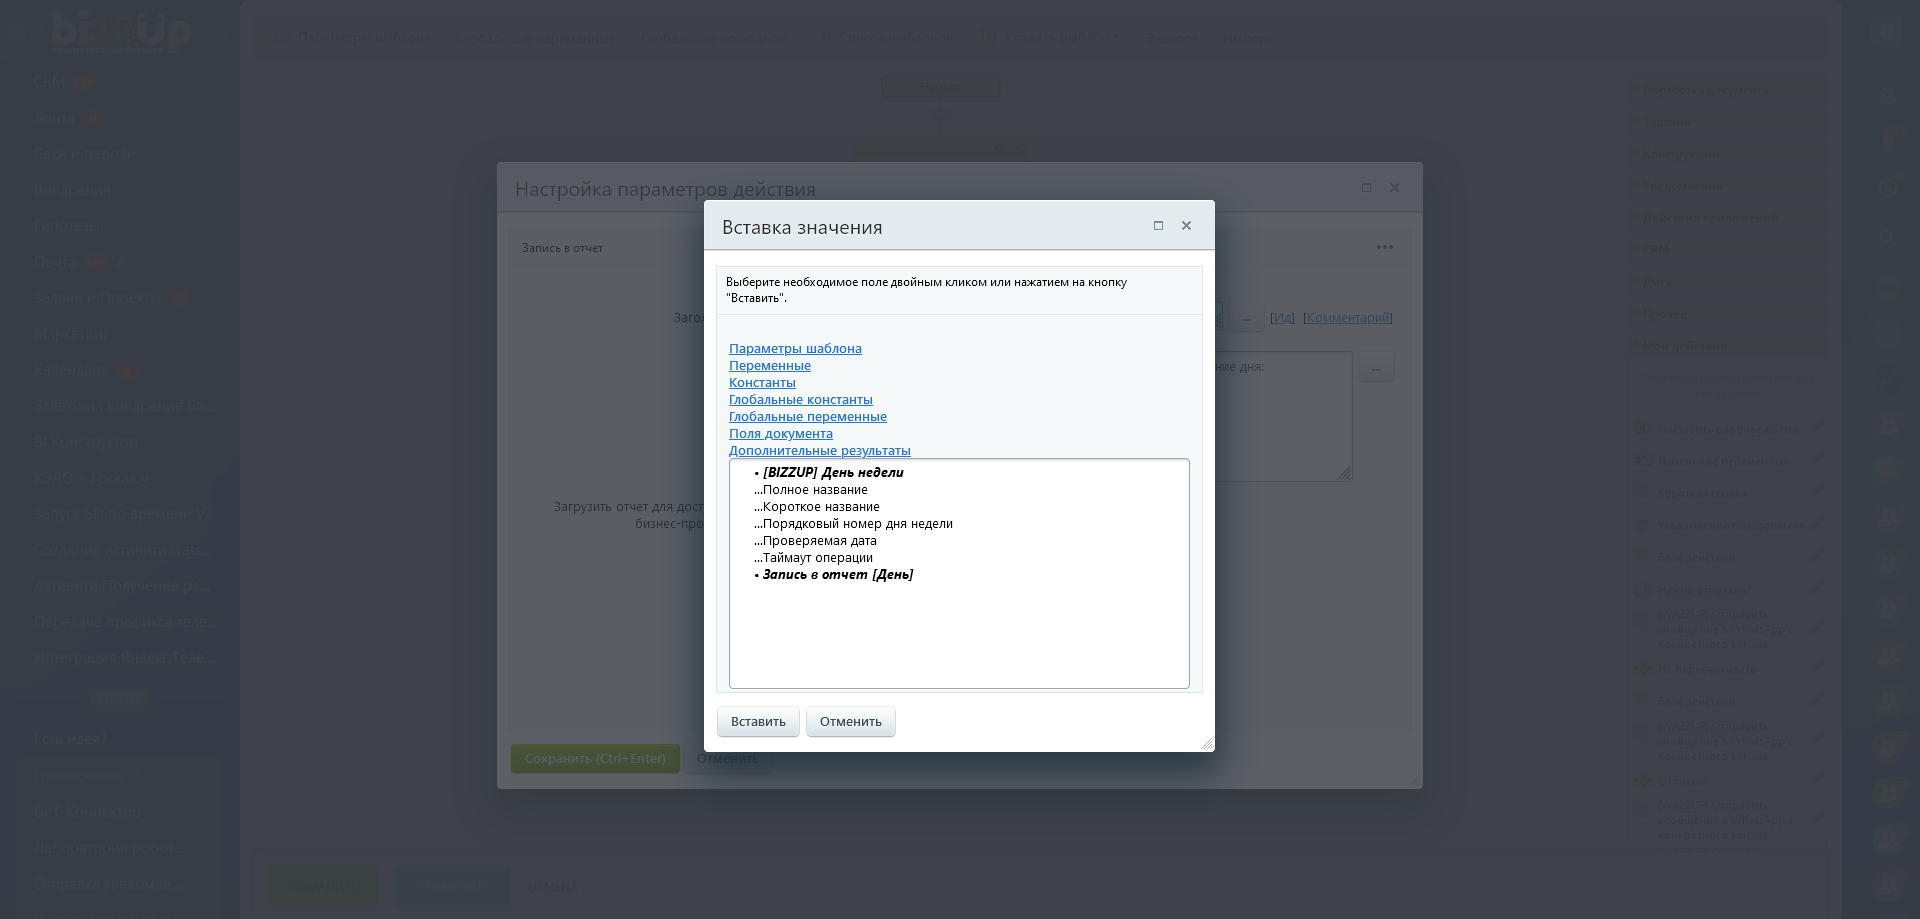
Task: Open "Задачи и Проекты" in the left sidebar
Action: [97, 298]
